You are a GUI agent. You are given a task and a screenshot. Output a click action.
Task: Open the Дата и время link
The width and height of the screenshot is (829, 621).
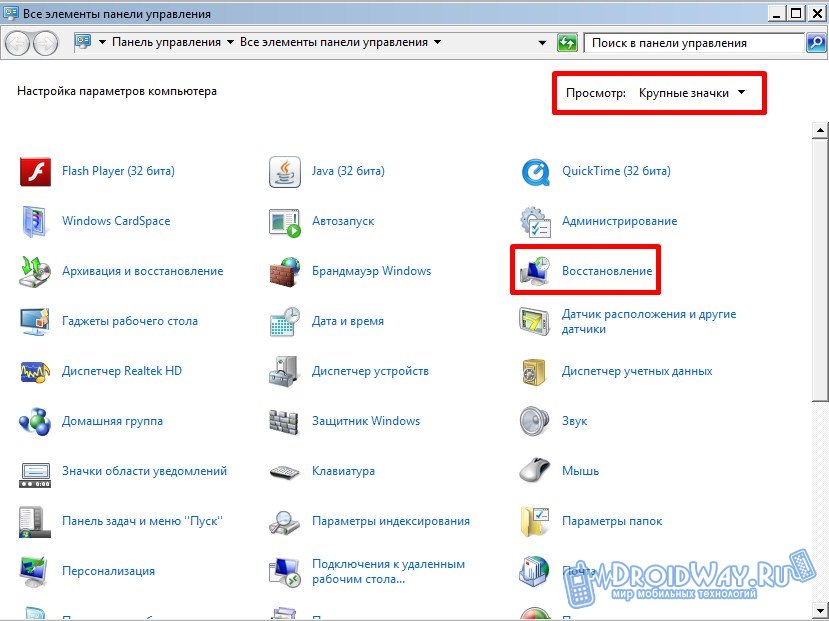(x=347, y=321)
